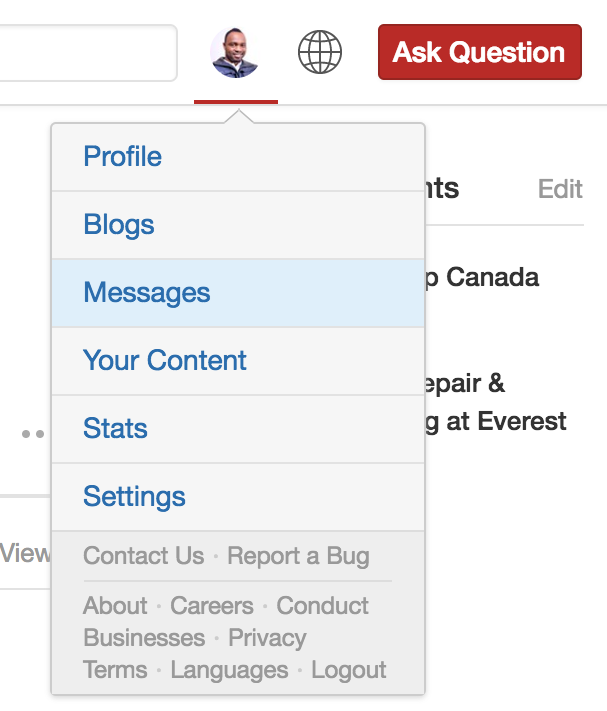Open the globe language icon

(x=320, y=52)
